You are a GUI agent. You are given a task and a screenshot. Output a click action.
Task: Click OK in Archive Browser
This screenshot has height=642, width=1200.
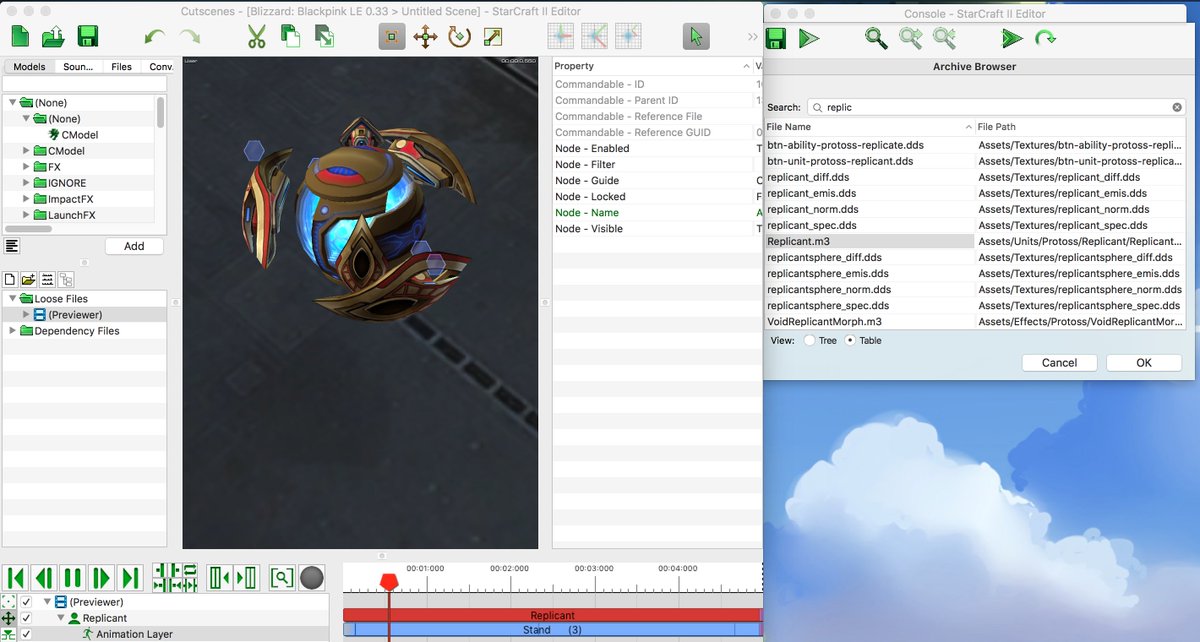[x=1144, y=363]
